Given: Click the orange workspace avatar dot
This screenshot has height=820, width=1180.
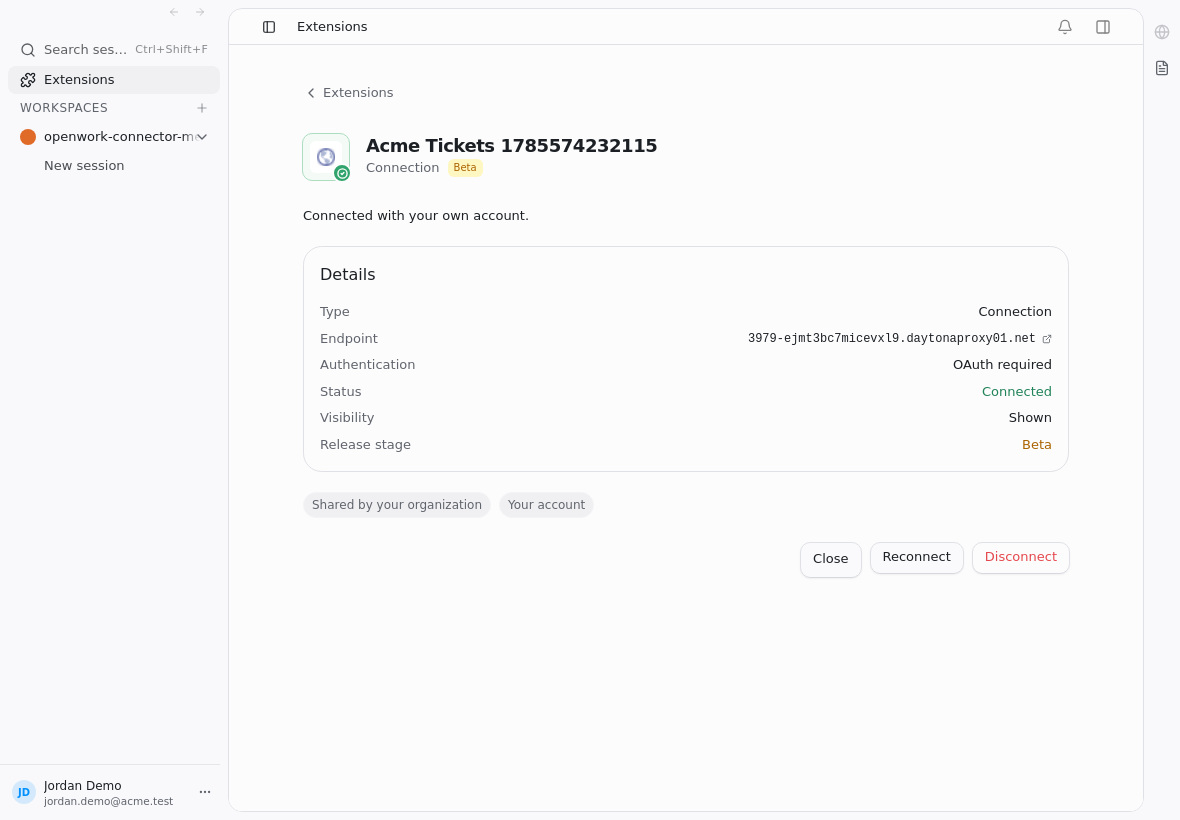Looking at the screenshot, I should 28,137.
